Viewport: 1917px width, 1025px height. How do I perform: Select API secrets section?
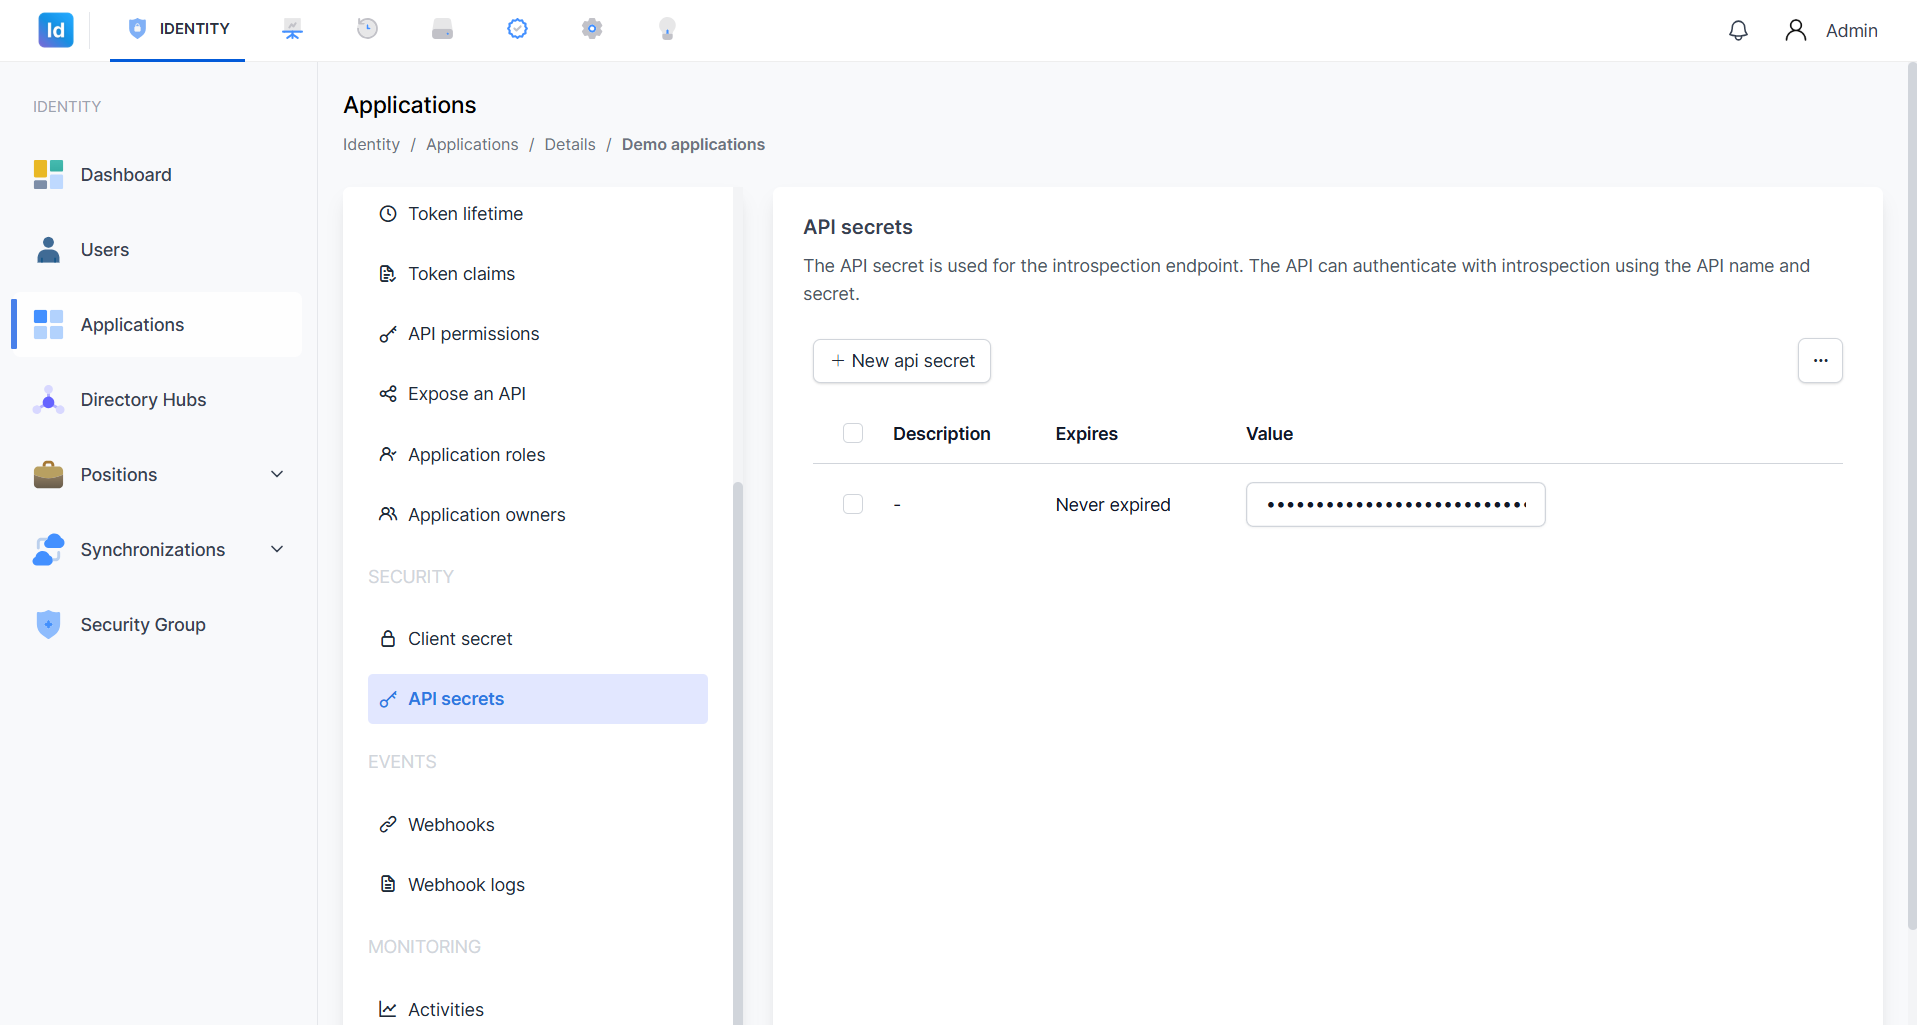point(538,699)
